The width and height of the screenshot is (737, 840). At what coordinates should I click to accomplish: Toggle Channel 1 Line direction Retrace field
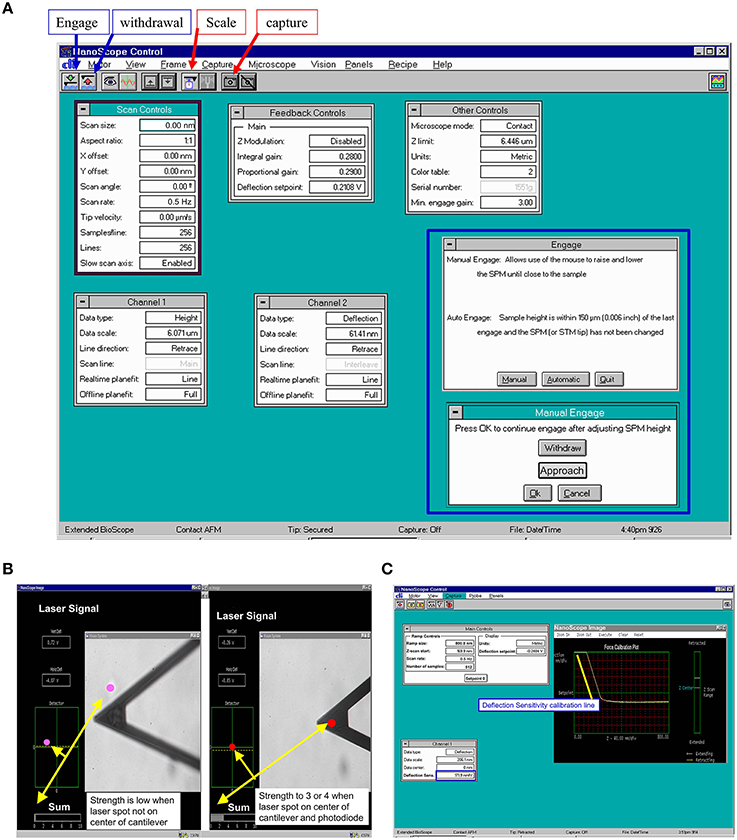173,348
